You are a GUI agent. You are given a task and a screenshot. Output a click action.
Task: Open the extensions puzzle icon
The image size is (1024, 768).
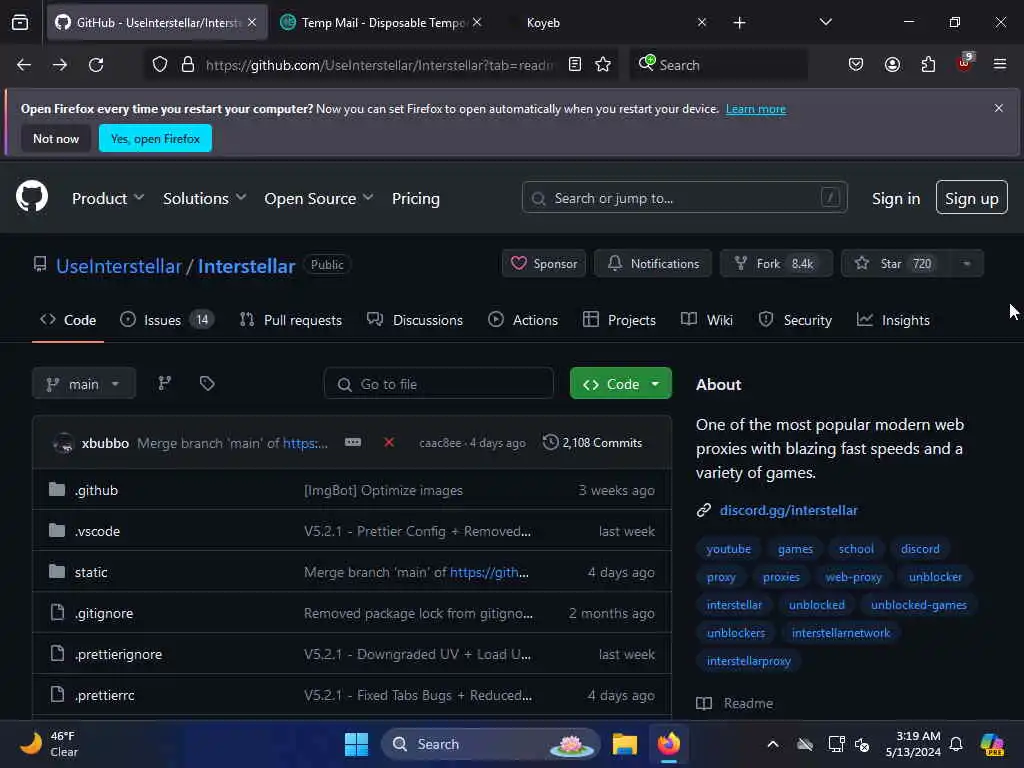point(928,64)
